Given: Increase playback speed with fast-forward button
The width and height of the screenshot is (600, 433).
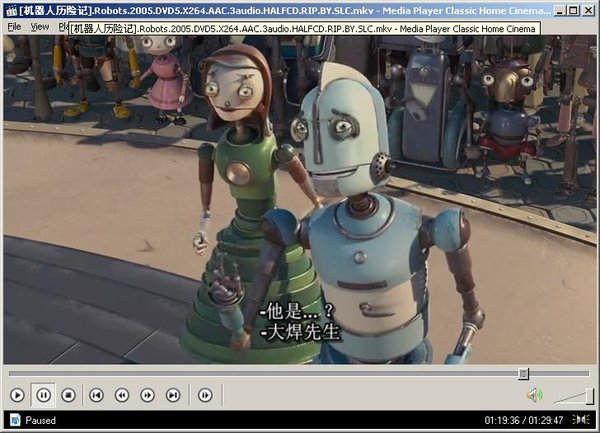Looking at the screenshot, I should tap(148, 395).
